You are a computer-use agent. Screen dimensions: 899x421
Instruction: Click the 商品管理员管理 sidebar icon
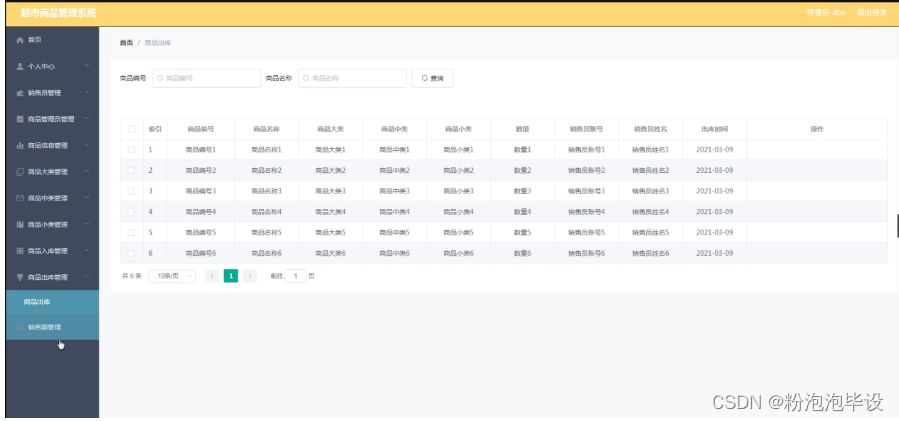[20, 119]
